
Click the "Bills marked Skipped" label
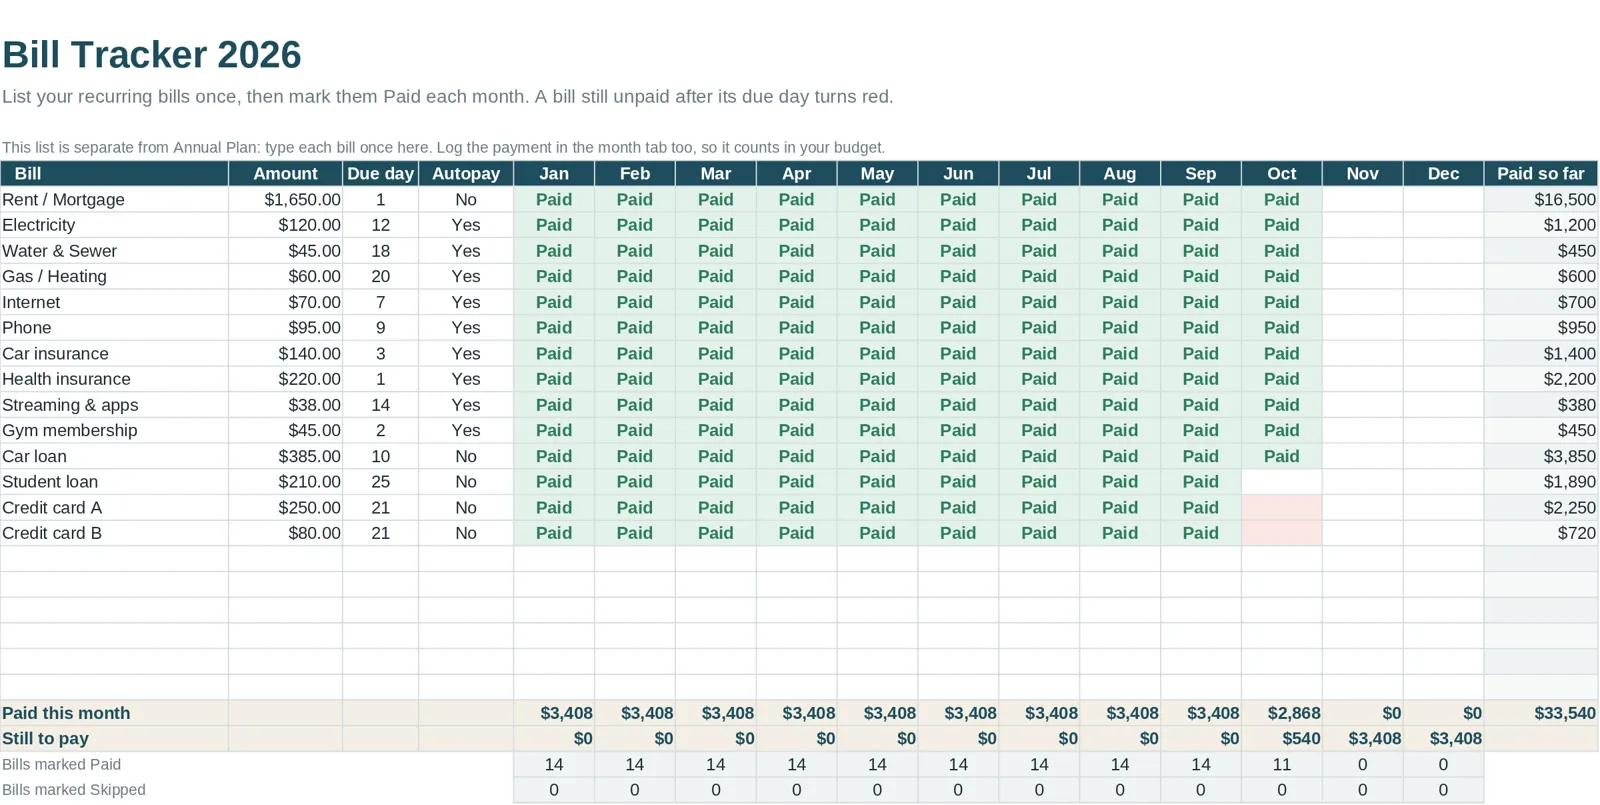click(74, 790)
